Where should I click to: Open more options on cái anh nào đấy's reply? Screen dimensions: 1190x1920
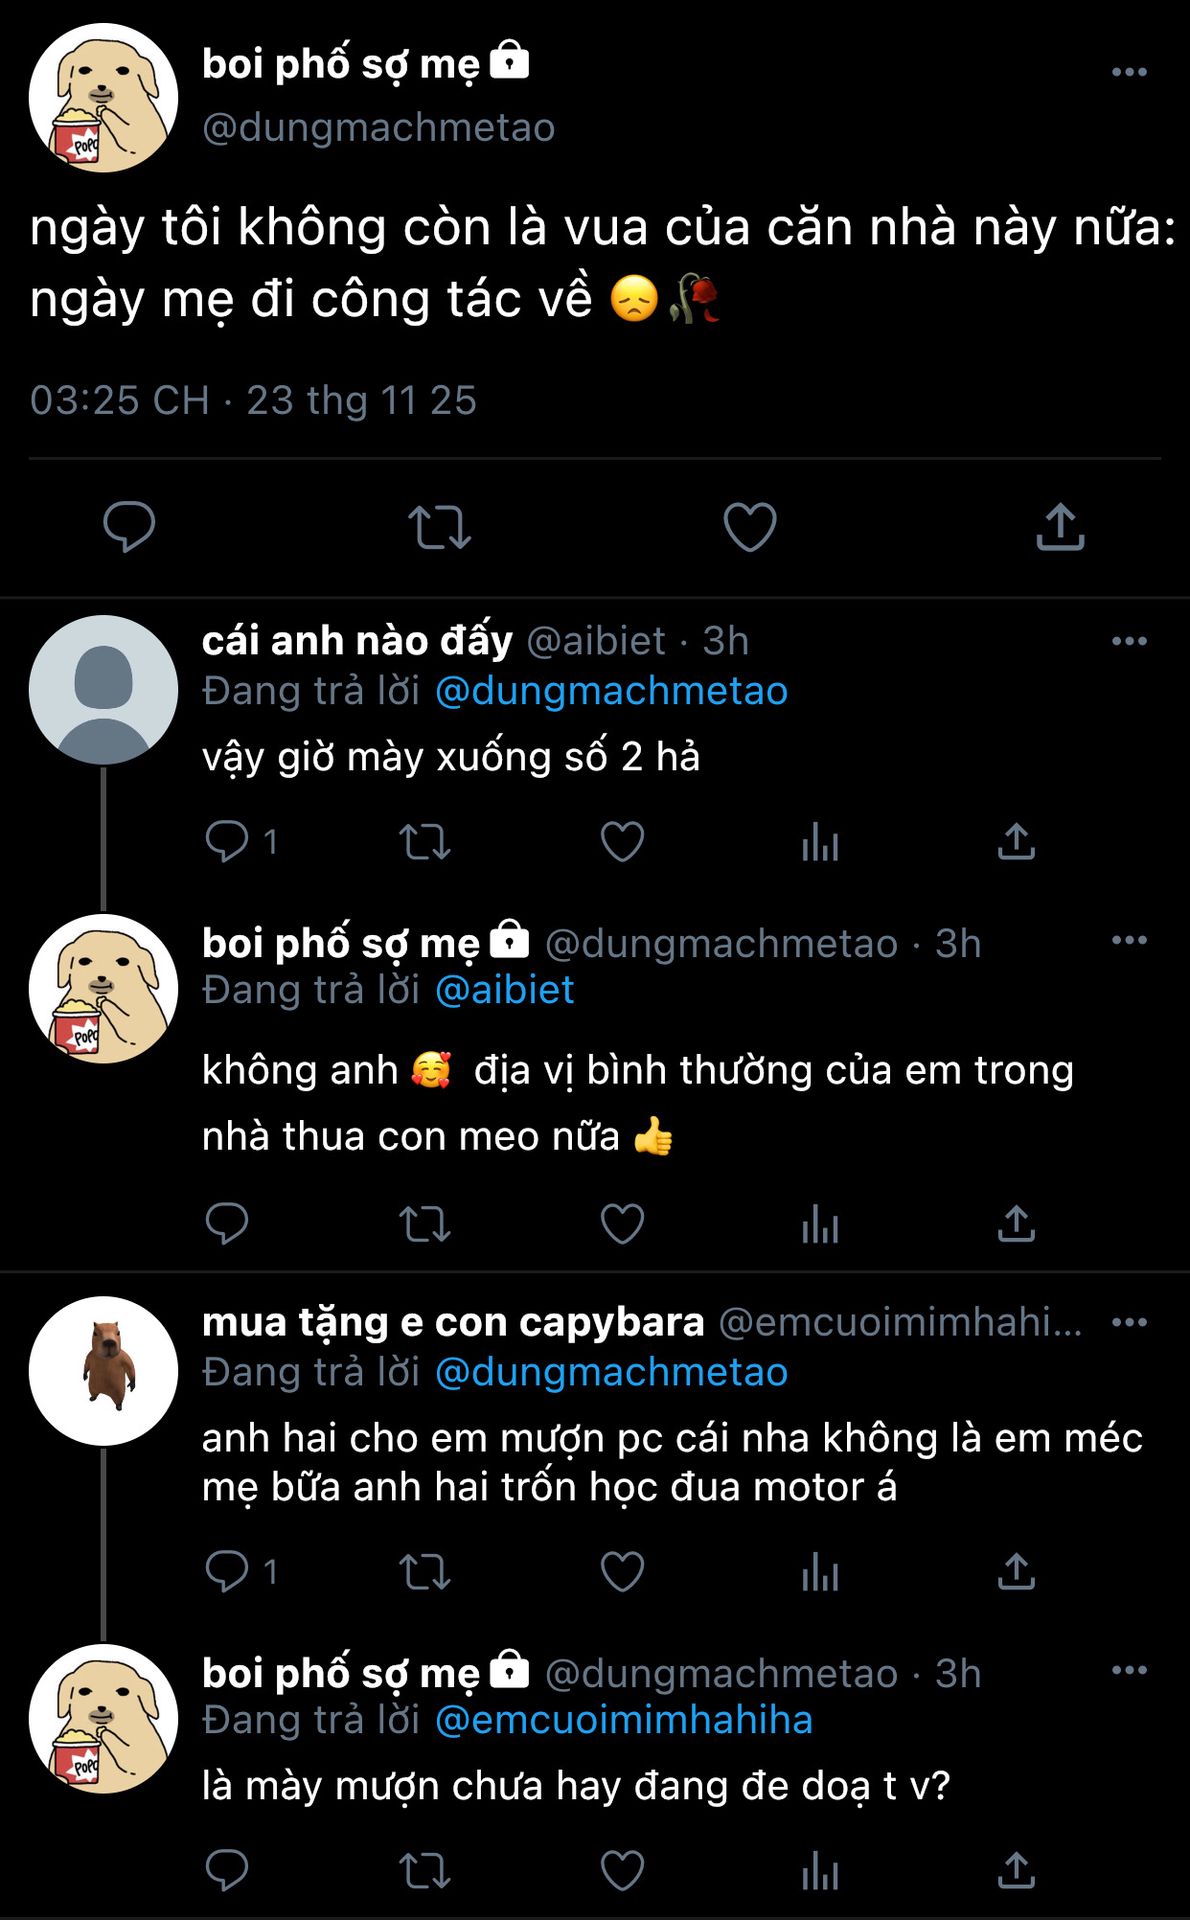(x=1129, y=641)
